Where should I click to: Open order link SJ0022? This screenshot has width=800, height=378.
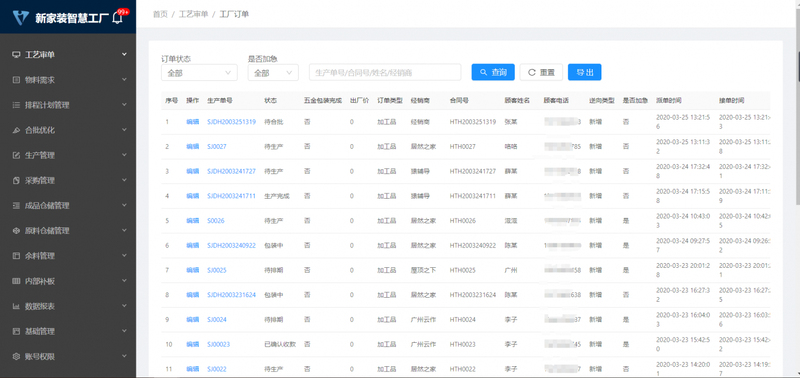coord(217,369)
